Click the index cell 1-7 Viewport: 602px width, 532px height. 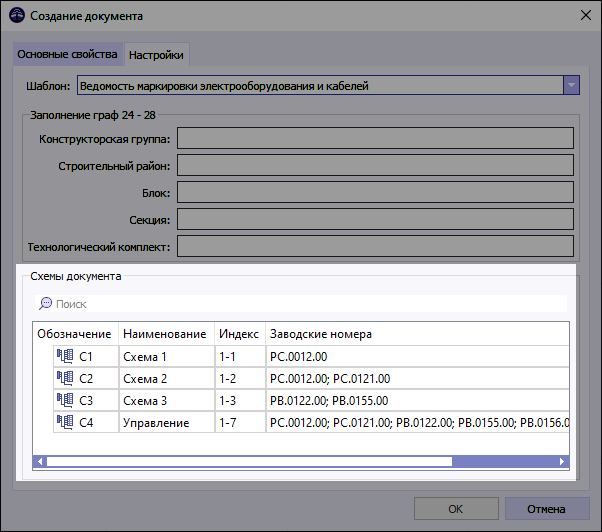pos(240,423)
